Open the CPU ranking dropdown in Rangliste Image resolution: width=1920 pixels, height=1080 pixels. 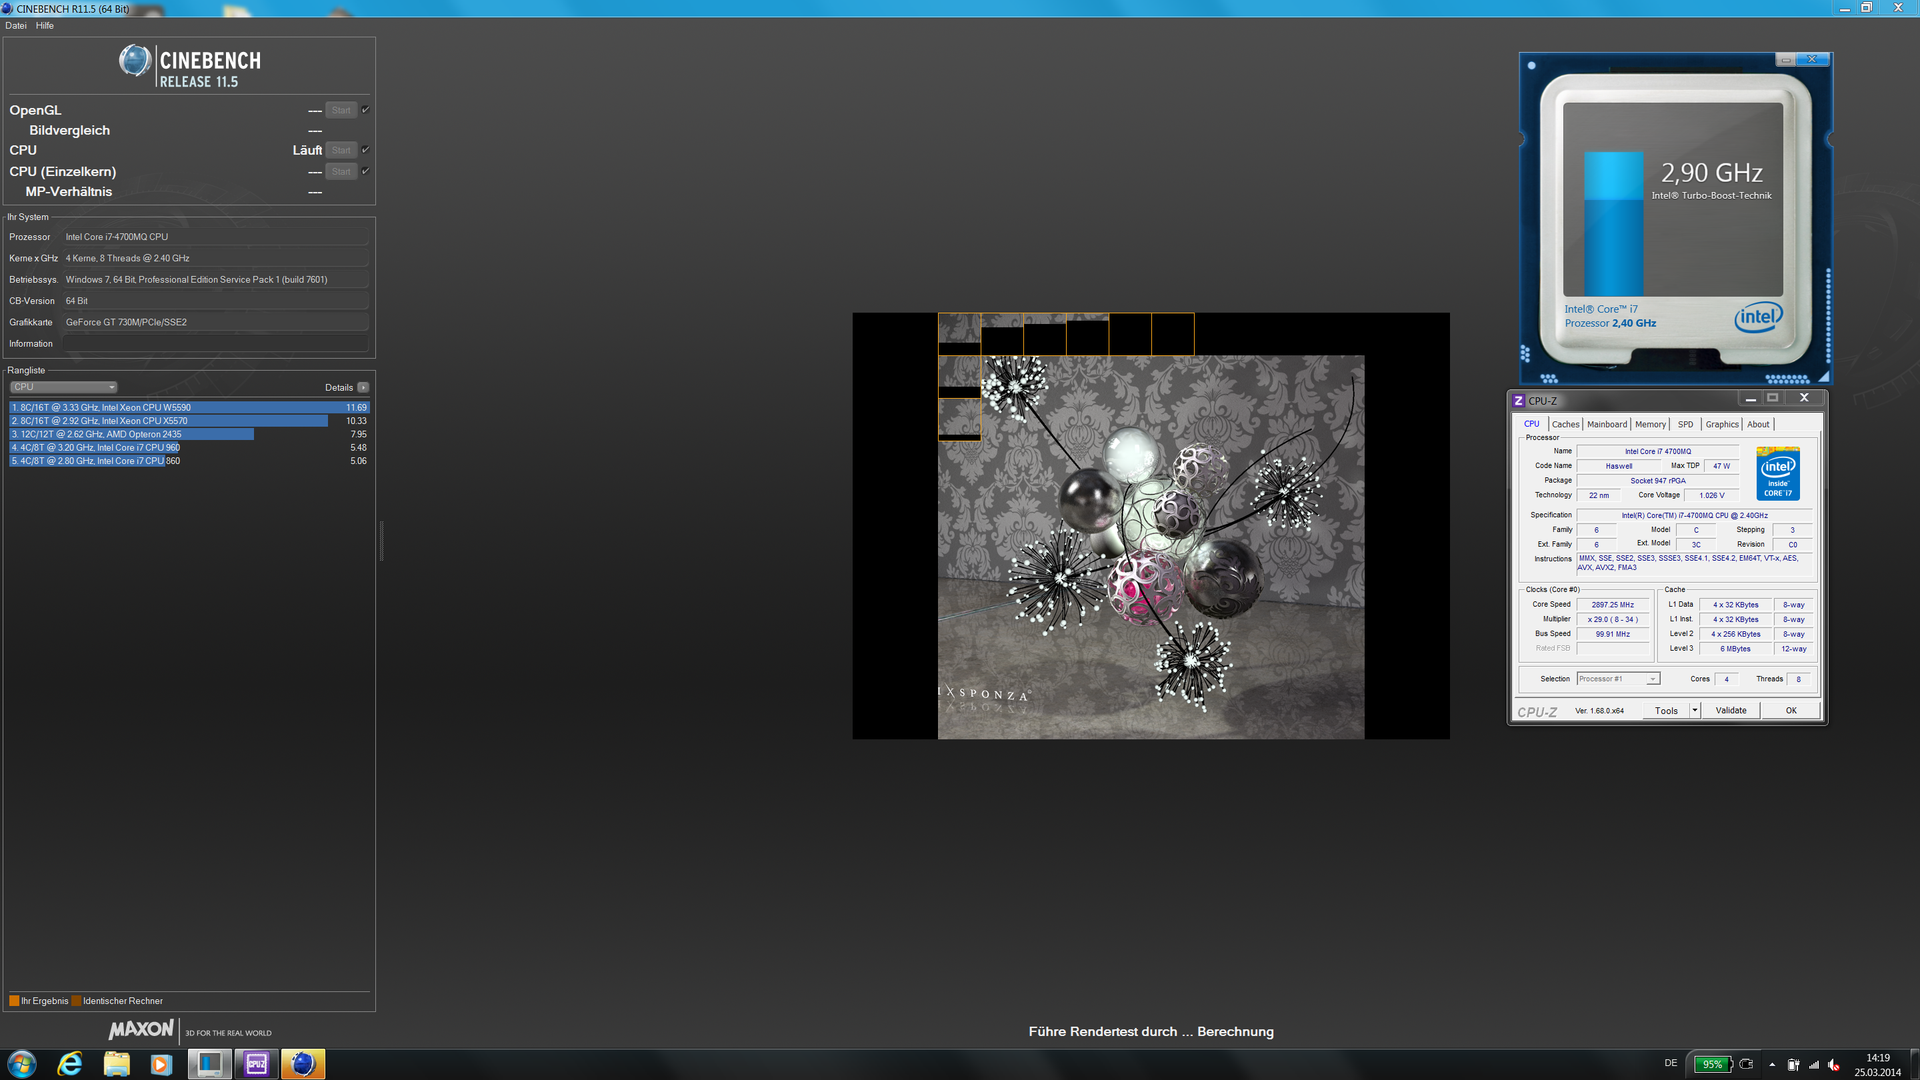pyautogui.click(x=64, y=387)
